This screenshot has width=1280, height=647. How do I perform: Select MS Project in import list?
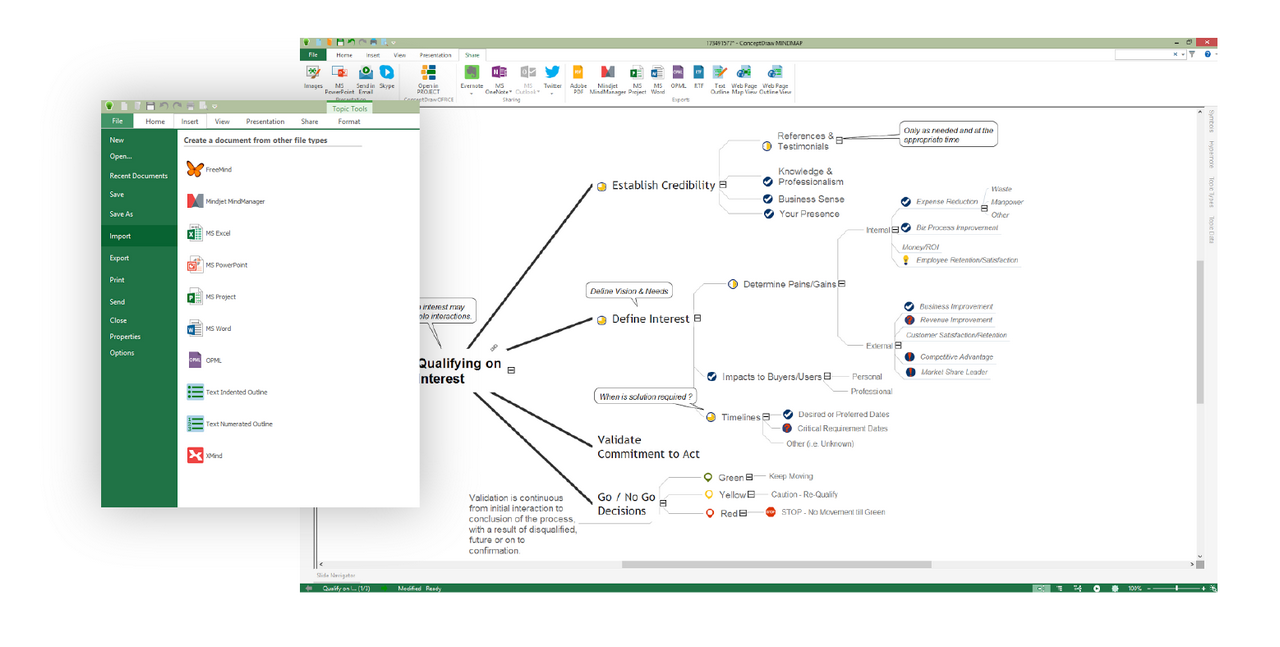click(x=211, y=297)
